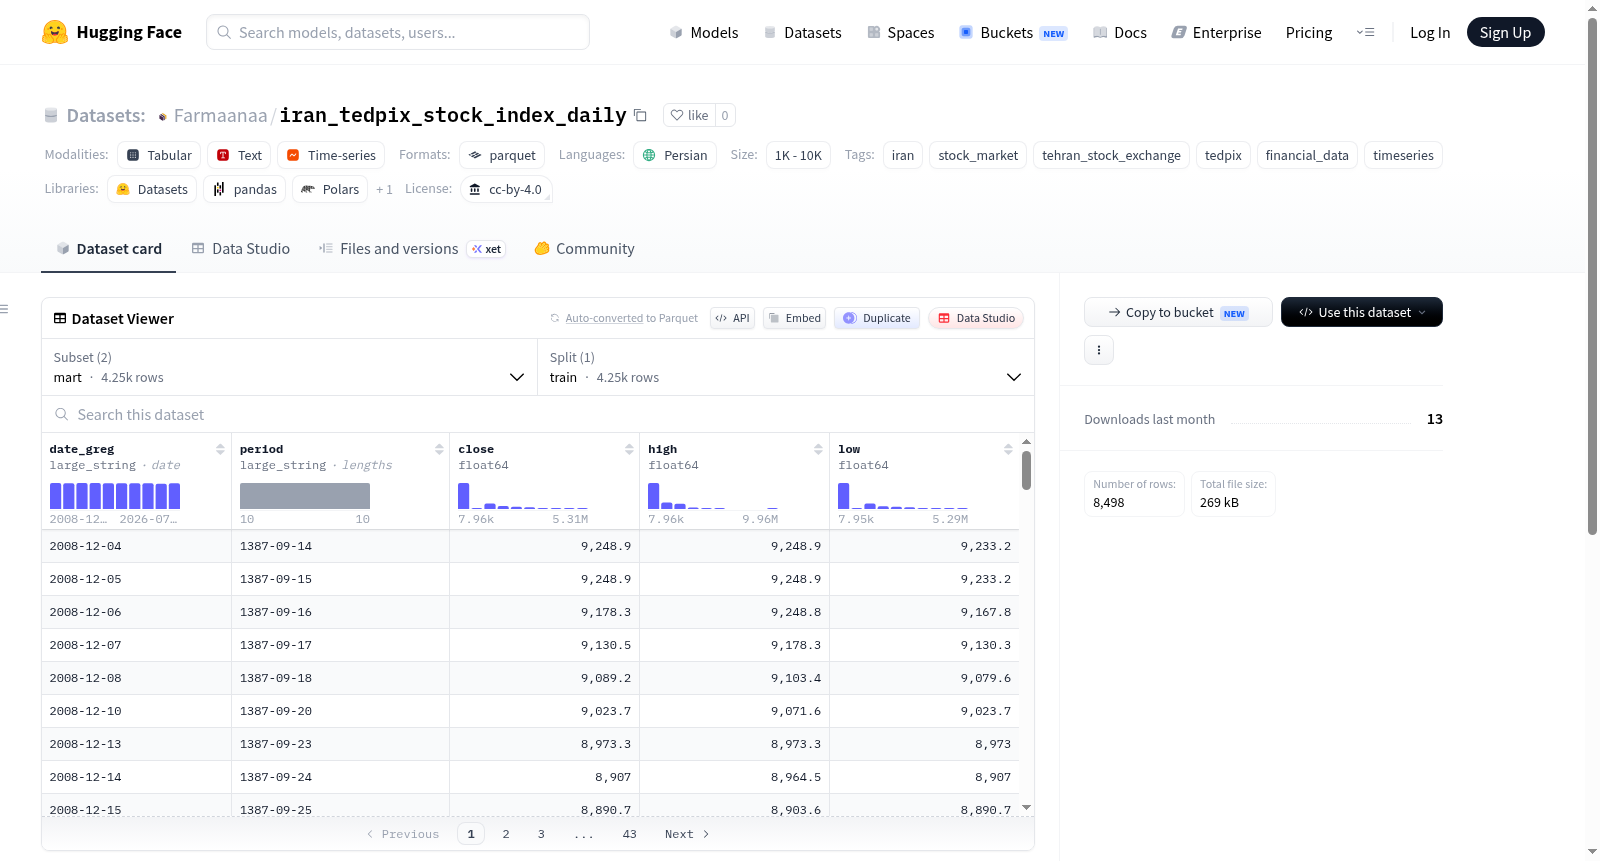Sort by high column sort icon
The image size is (1600, 861).
[818, 449]
